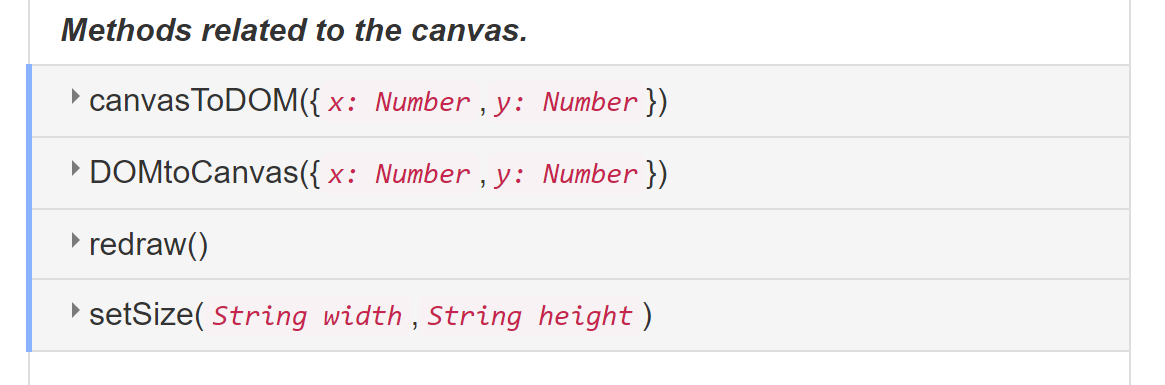Expand the setSize disclosure triangle

[75, 310]
